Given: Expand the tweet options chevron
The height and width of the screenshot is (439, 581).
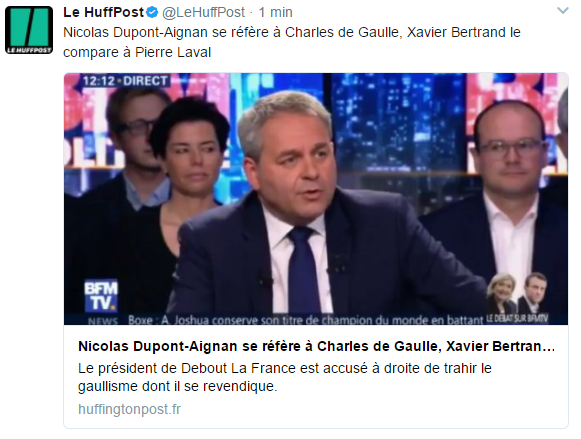Looking at the screenshot, I should click(563, 11).
